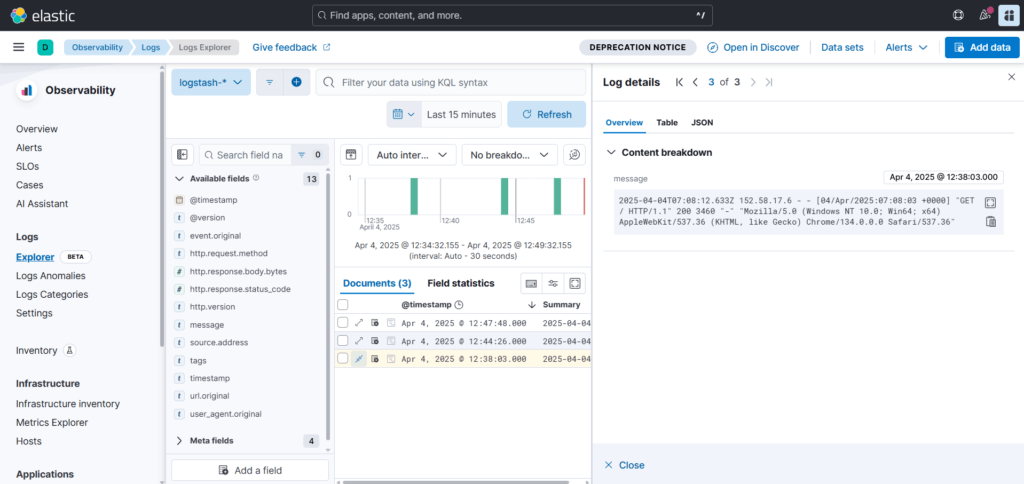Open the filter options menu icon
The width and height of the screenshot is (1024, 484).
(x=270, y=82)
